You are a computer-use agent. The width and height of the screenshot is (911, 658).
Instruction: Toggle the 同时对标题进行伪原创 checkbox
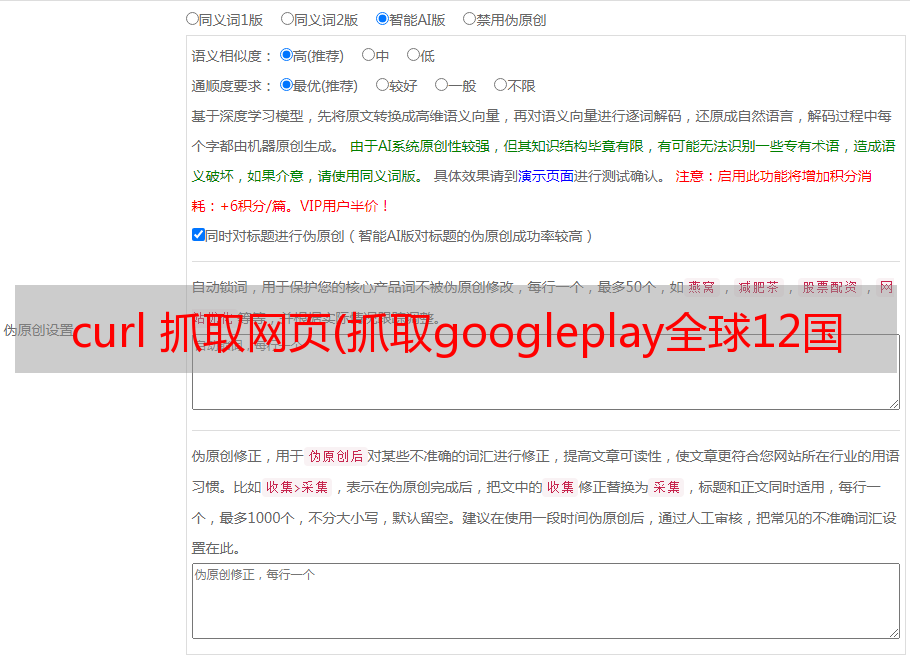point(198,236)
